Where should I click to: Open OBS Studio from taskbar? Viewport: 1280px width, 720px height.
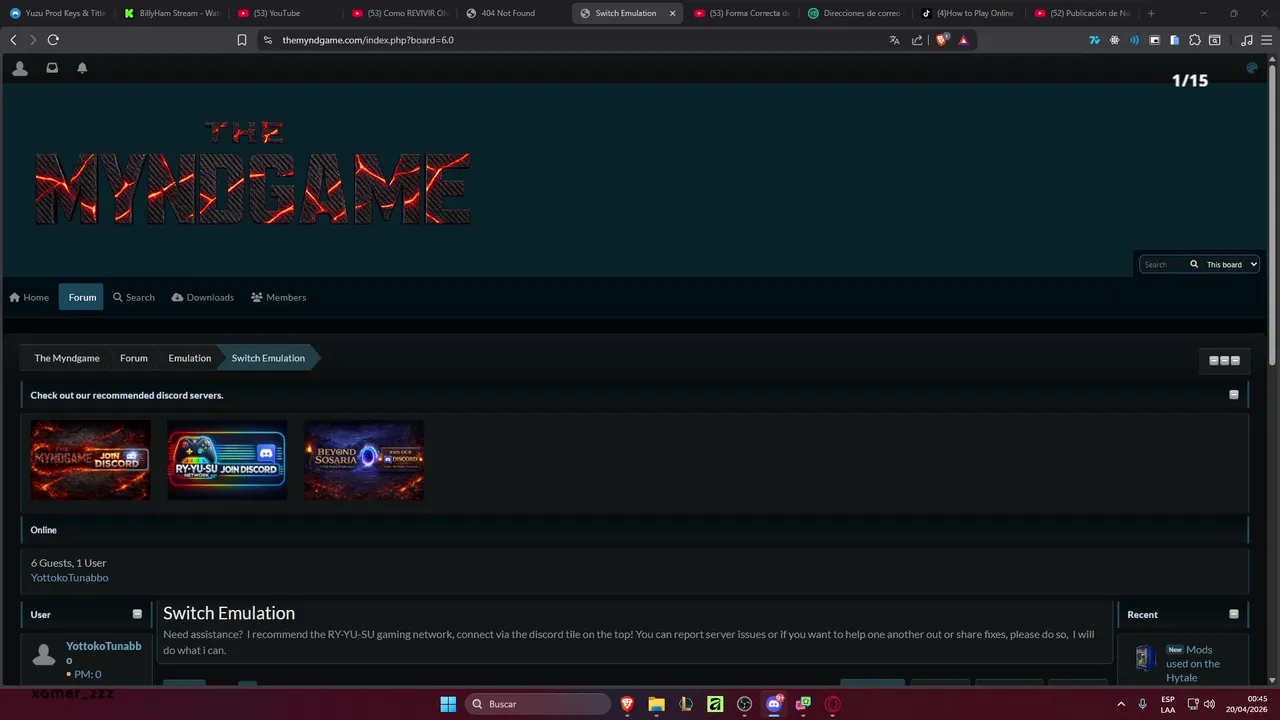744,704
